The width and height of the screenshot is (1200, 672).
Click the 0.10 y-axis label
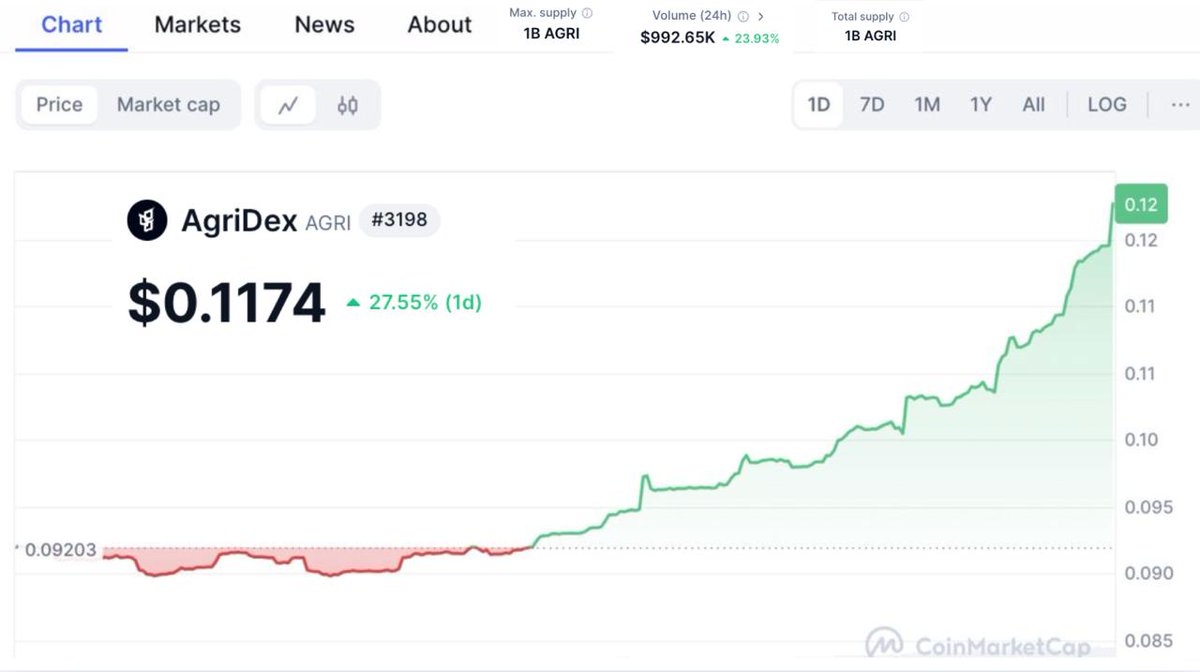pyautogui.click(x=1140, y=440)
